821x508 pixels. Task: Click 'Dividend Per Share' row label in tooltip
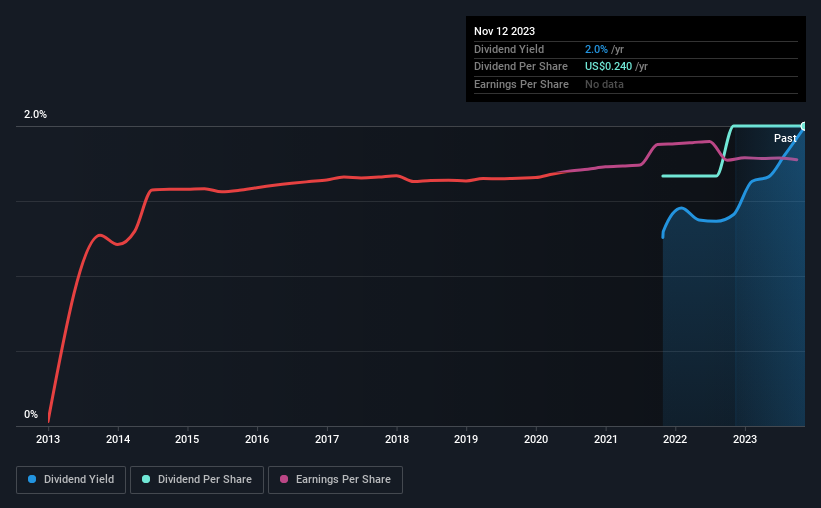[520, 67]
